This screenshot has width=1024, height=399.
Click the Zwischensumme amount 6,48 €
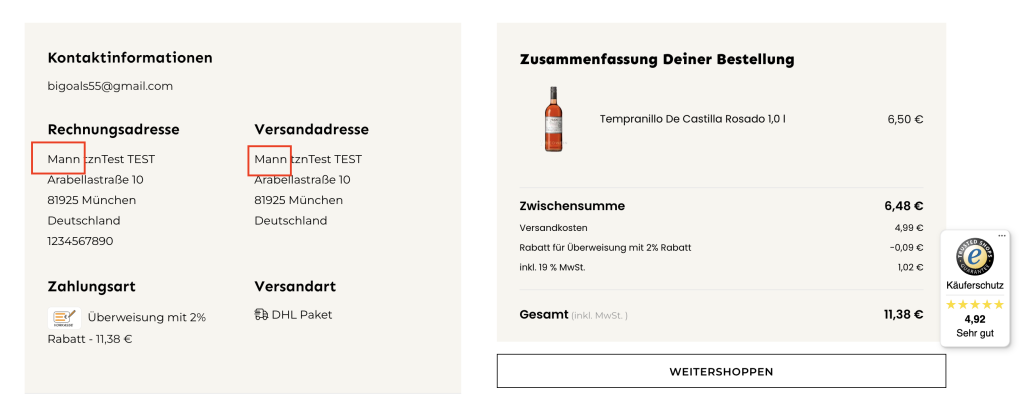pyautogui.click(x=904, y=206)
